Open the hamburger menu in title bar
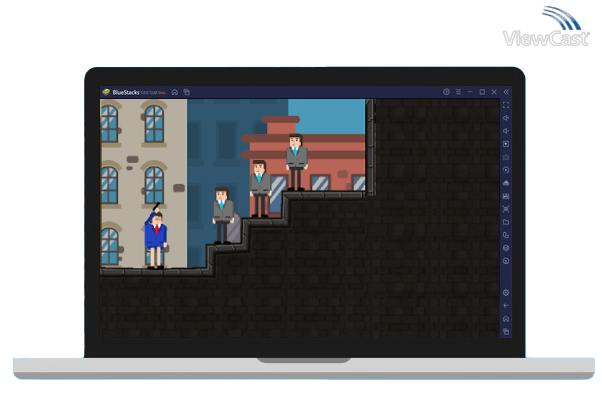The height and width of the screenshot is (414, 602). click(458, 92)
